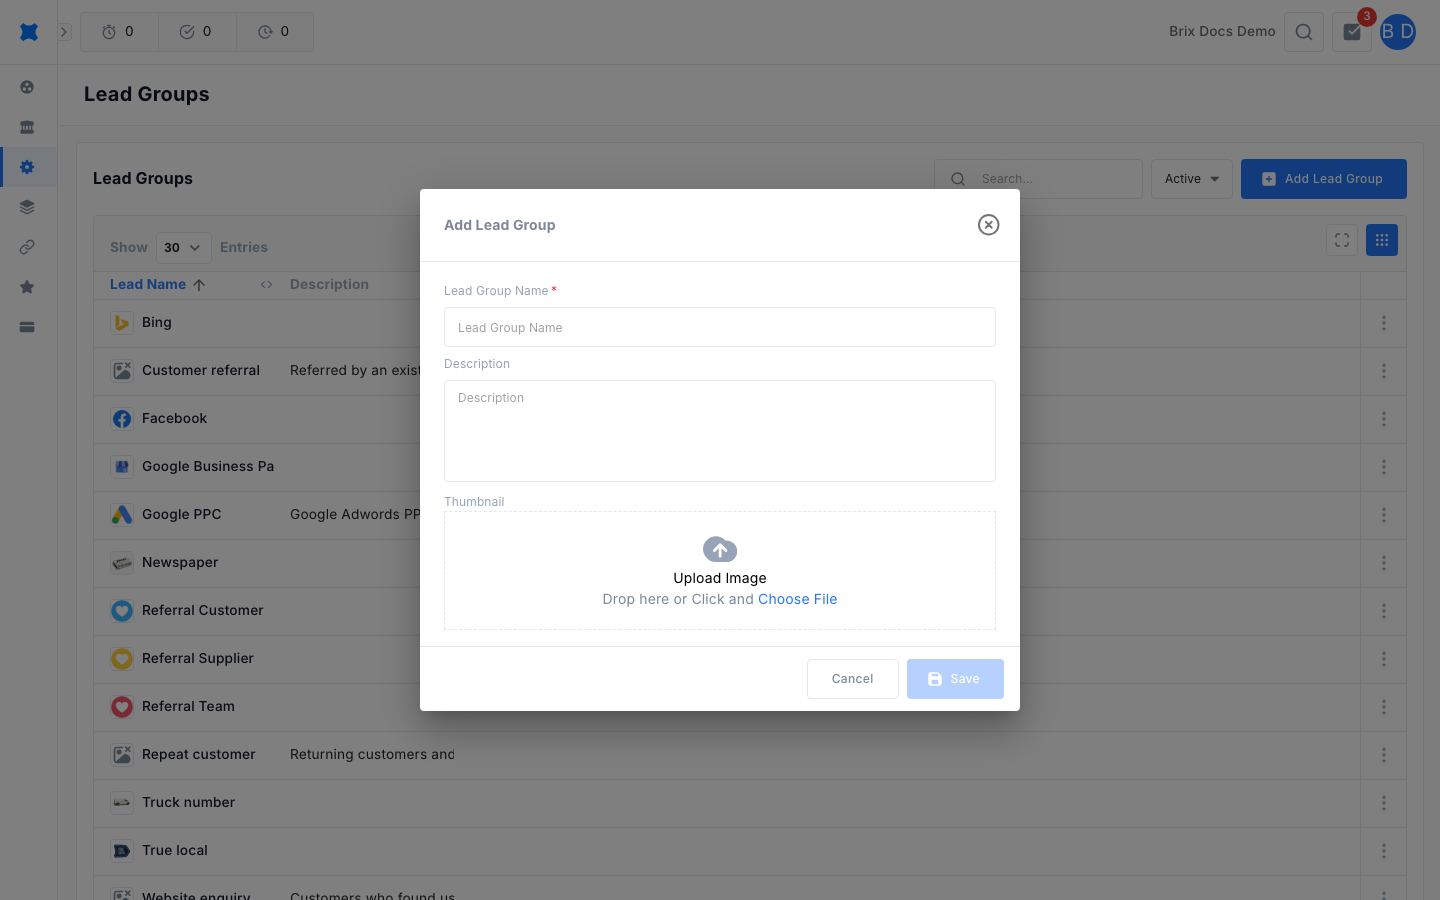Open the card icon in sidebar
Image resolution: width=1440 pixels, height=900 pixels.
coord(27,327)
